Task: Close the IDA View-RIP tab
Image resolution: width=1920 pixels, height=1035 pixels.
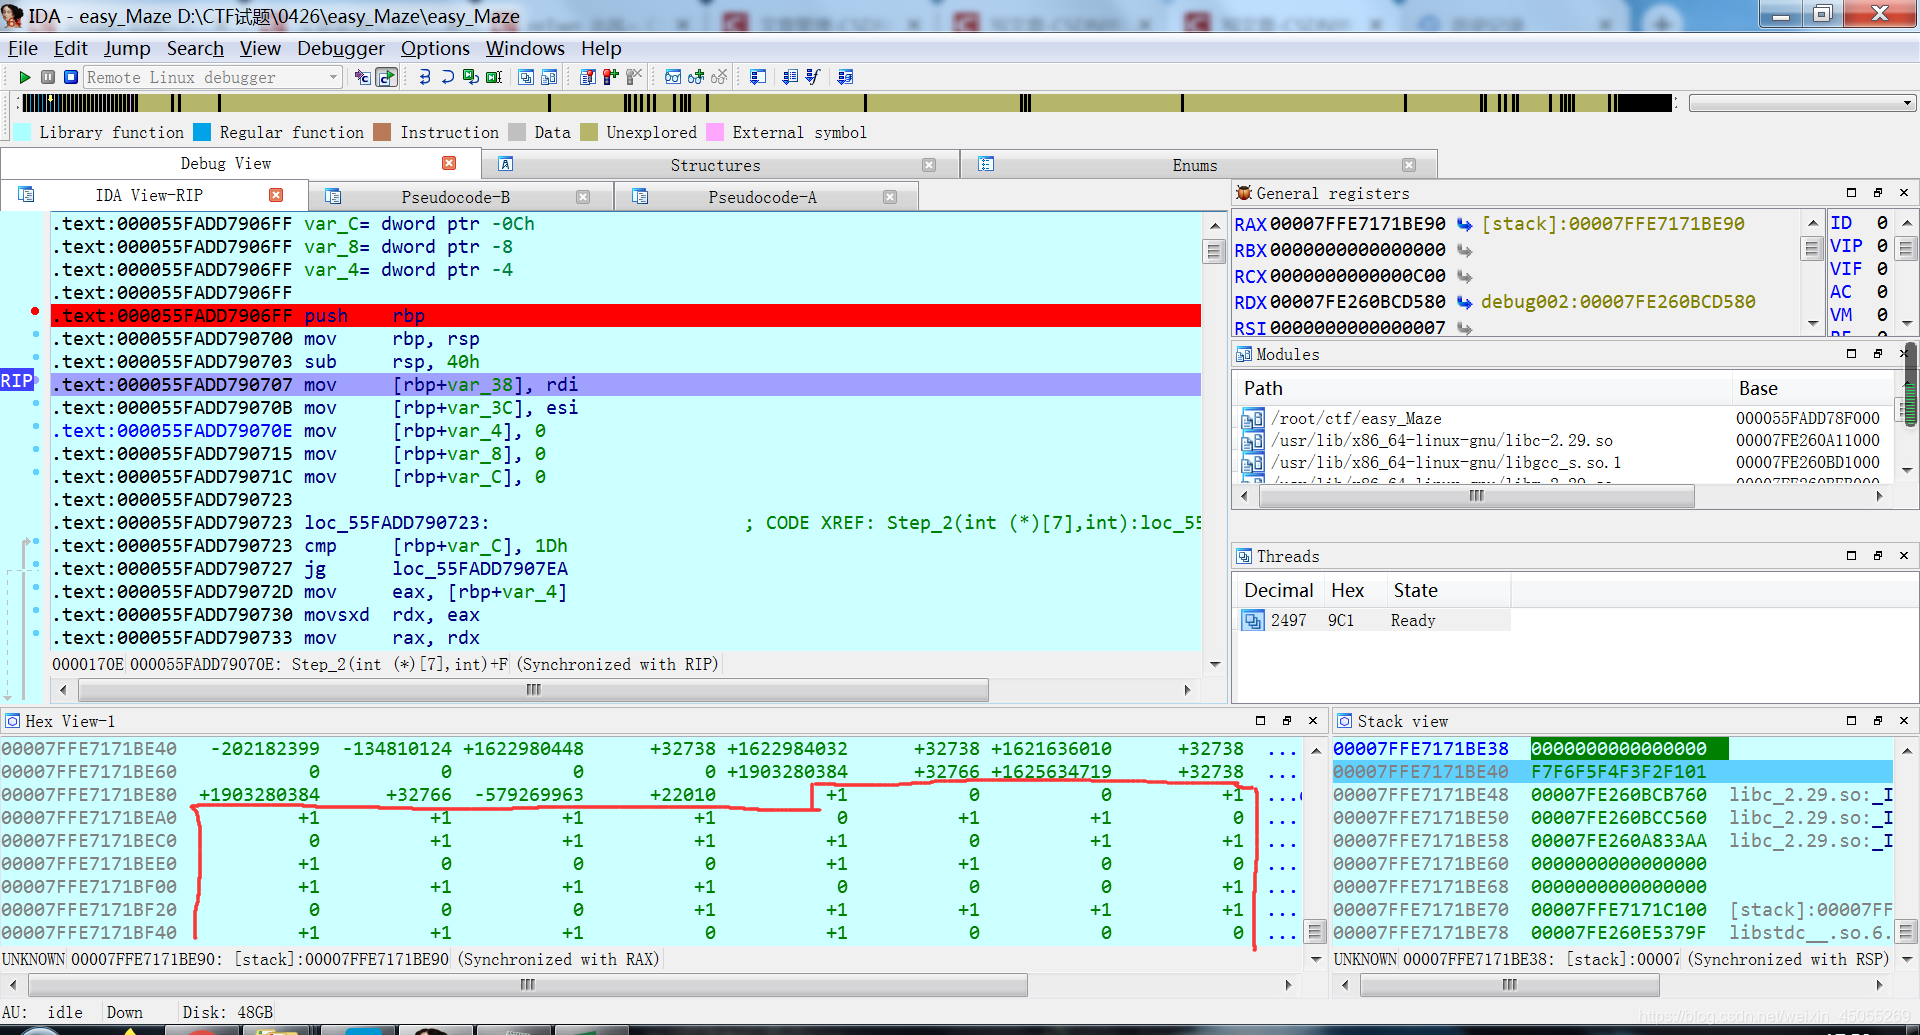Action: click(276, 195)
